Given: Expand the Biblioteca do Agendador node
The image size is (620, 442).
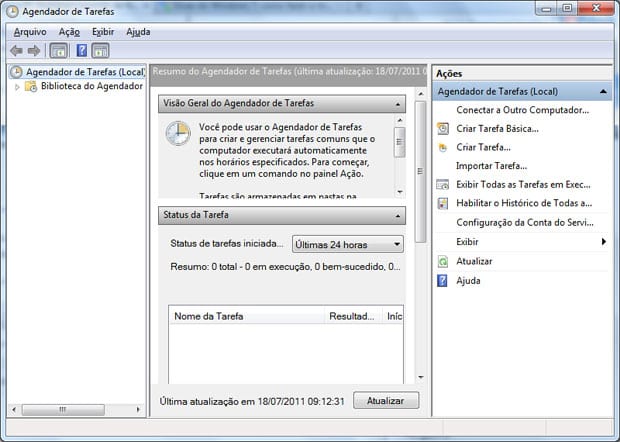Looking at the screenshot, I should (x=17, y=87).
